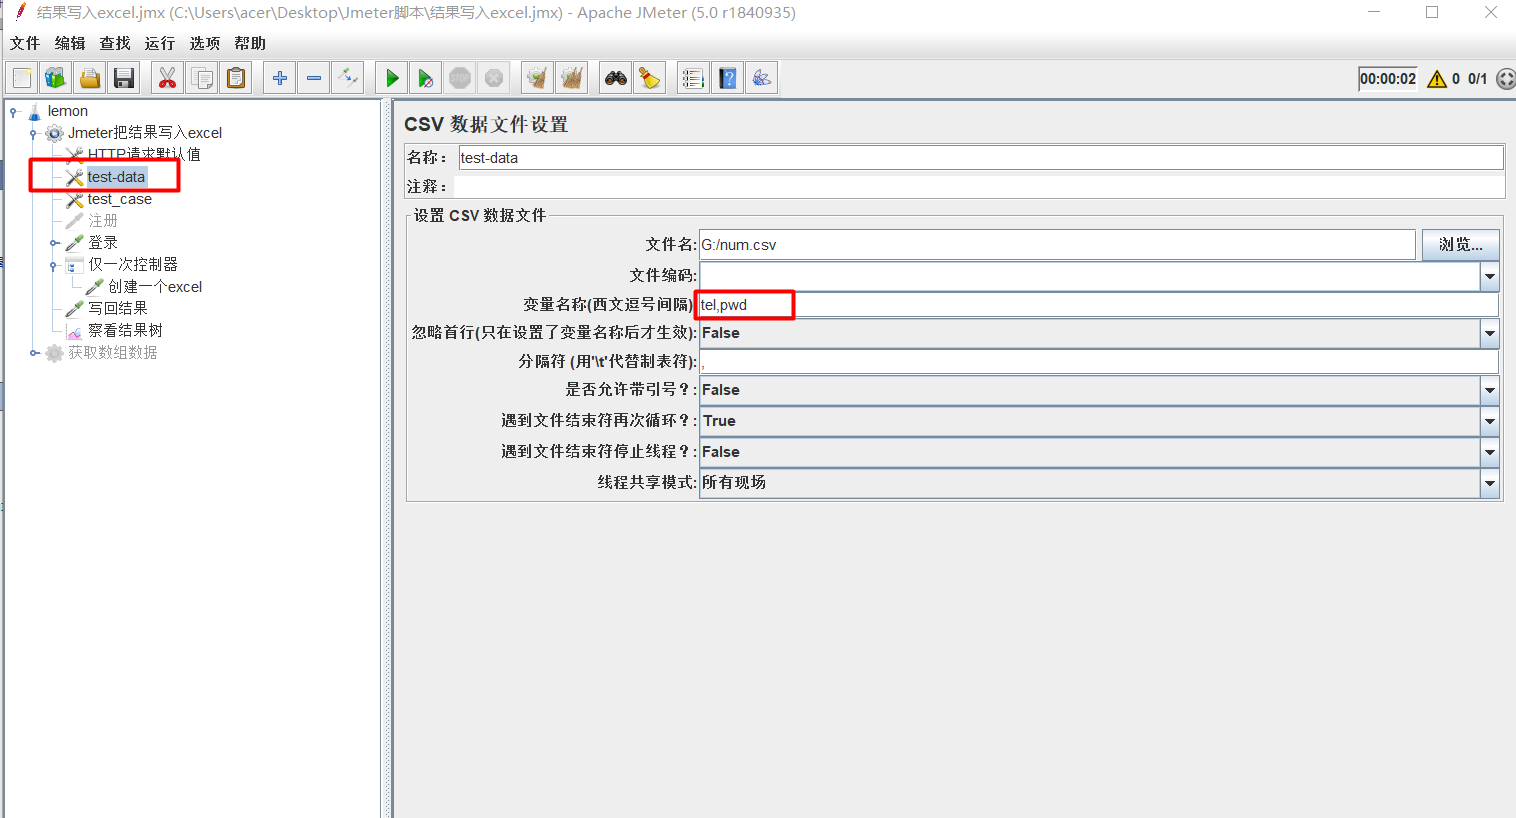
Task: Open the 编辑 menu
Action: click(70, 43)
